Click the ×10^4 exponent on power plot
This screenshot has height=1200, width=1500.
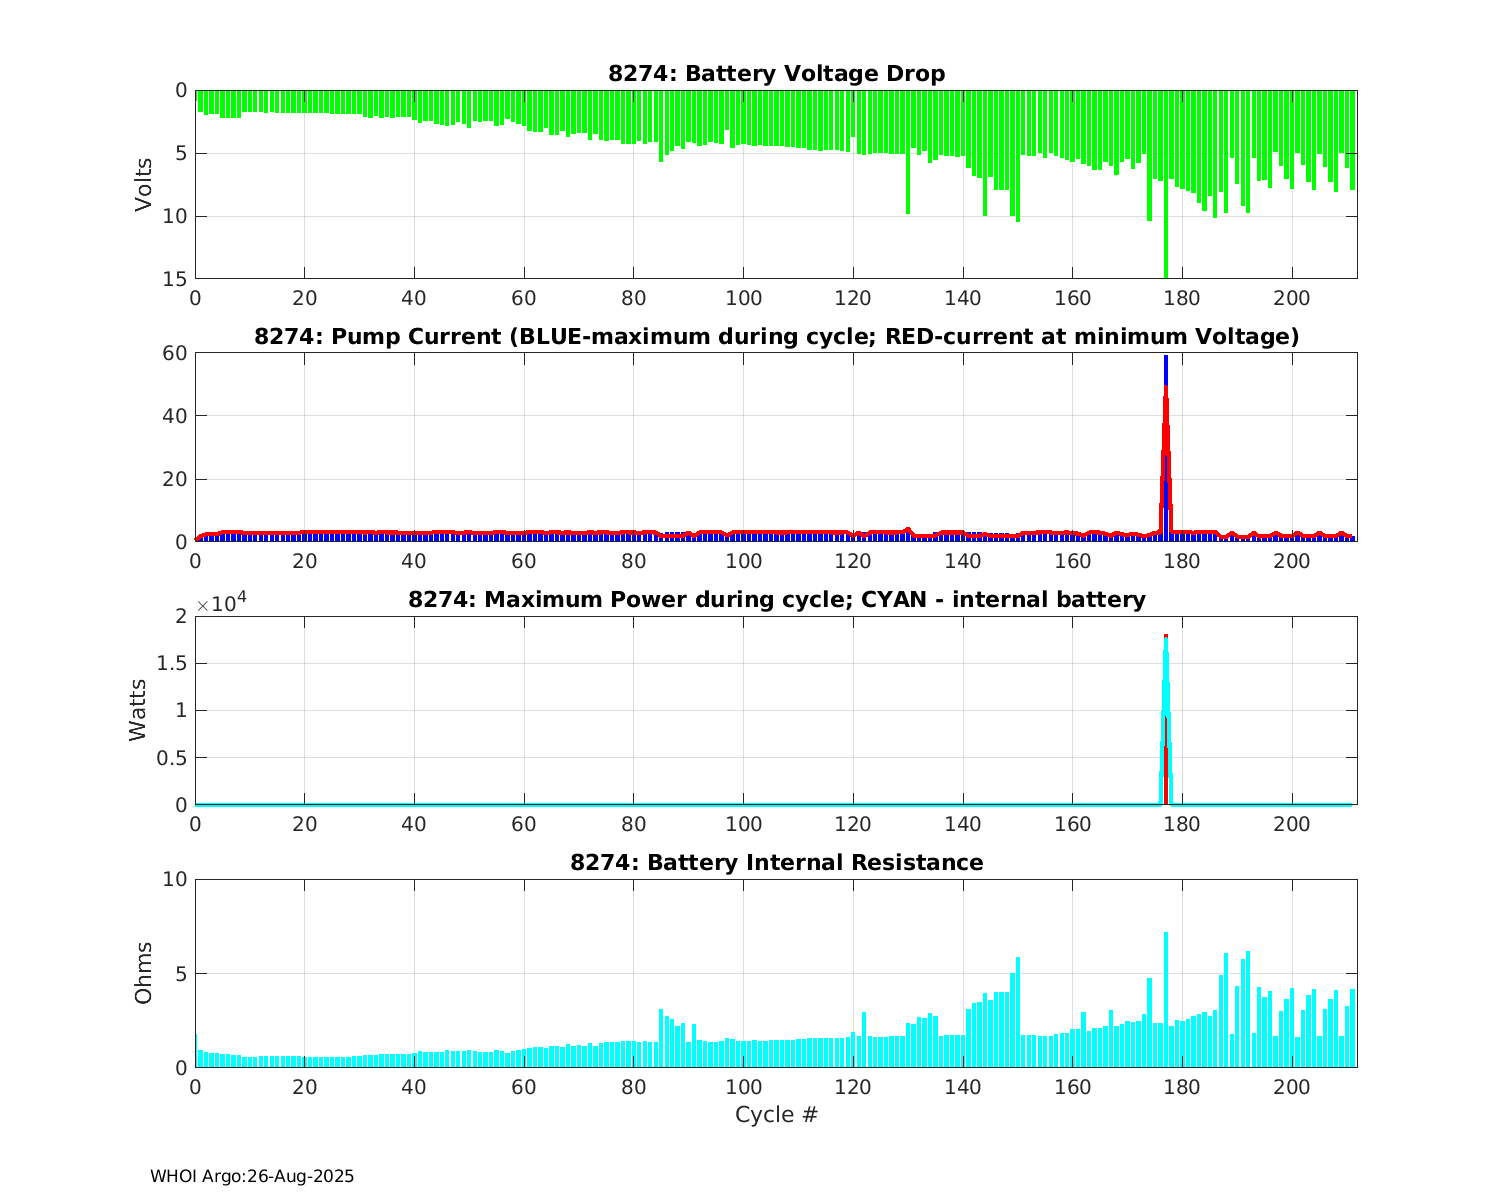tap(221, 604)
